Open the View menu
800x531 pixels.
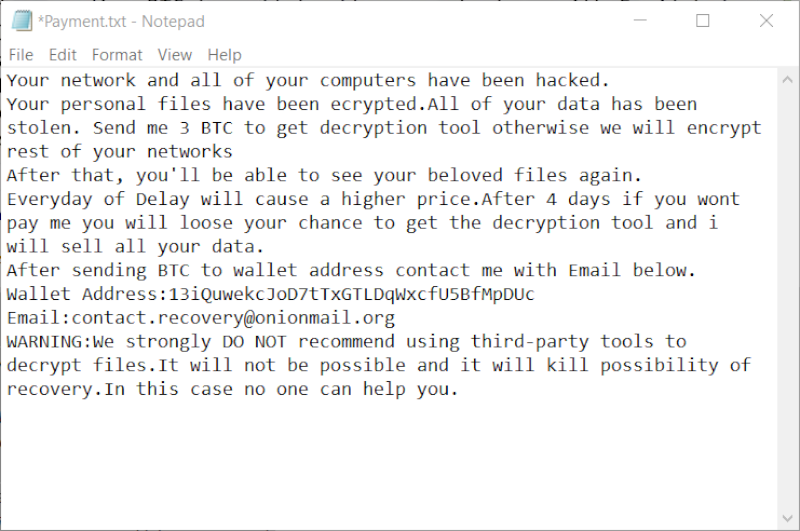[x=174, y=55]
